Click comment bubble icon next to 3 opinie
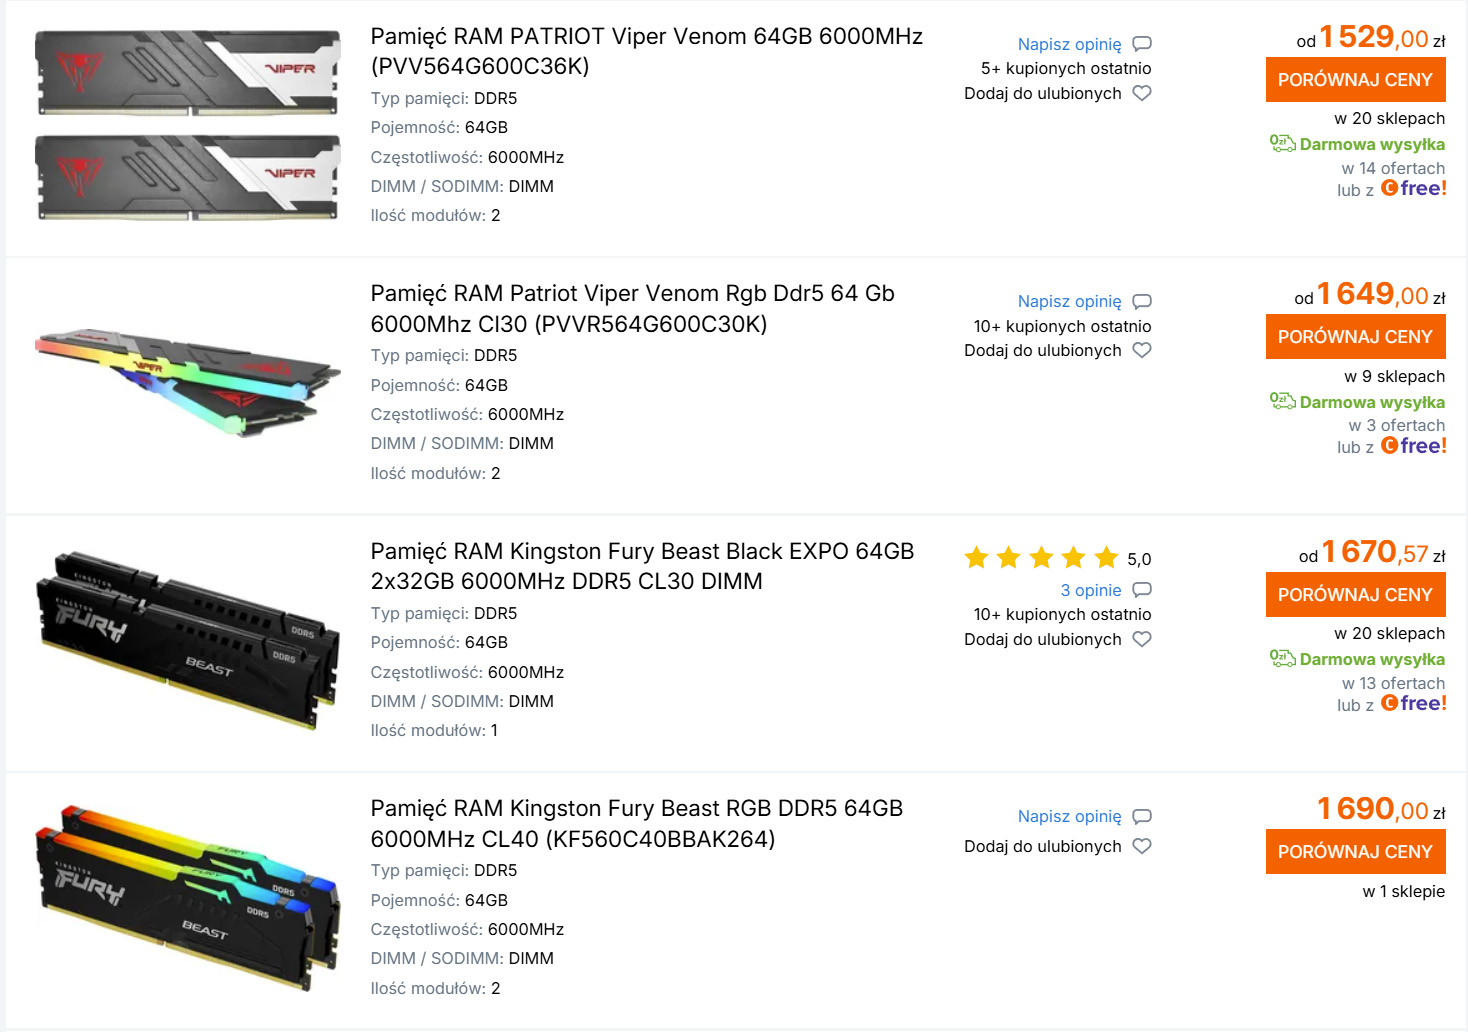The height and width of the screenshot is (1032, 1468). coord(1142,590)
